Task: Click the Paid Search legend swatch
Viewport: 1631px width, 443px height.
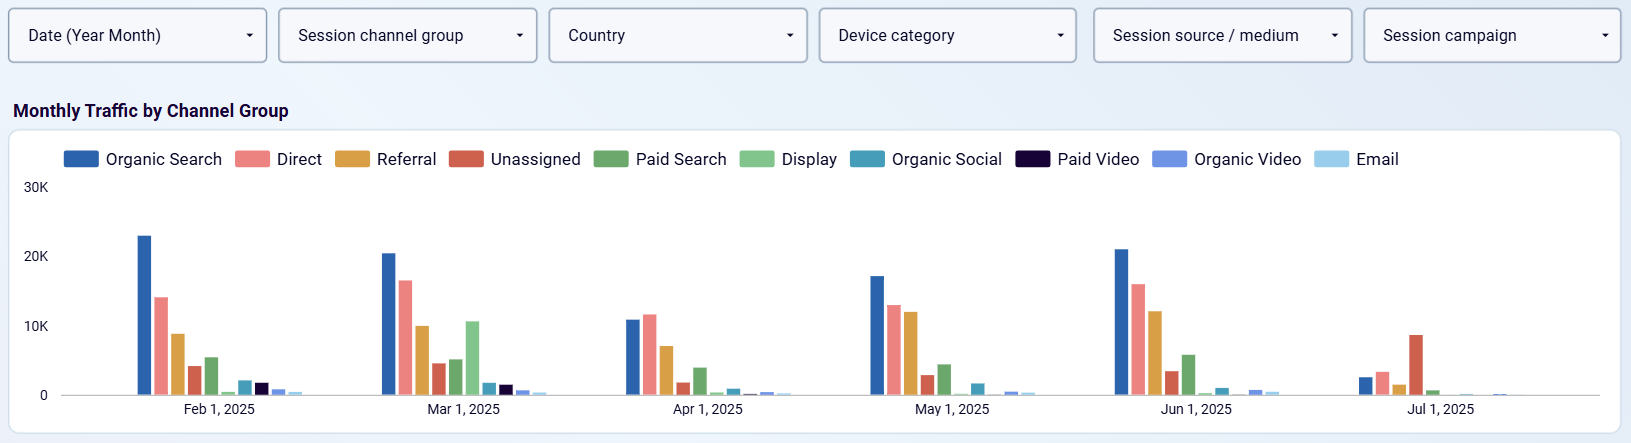Action: click(x=611, y=159)
